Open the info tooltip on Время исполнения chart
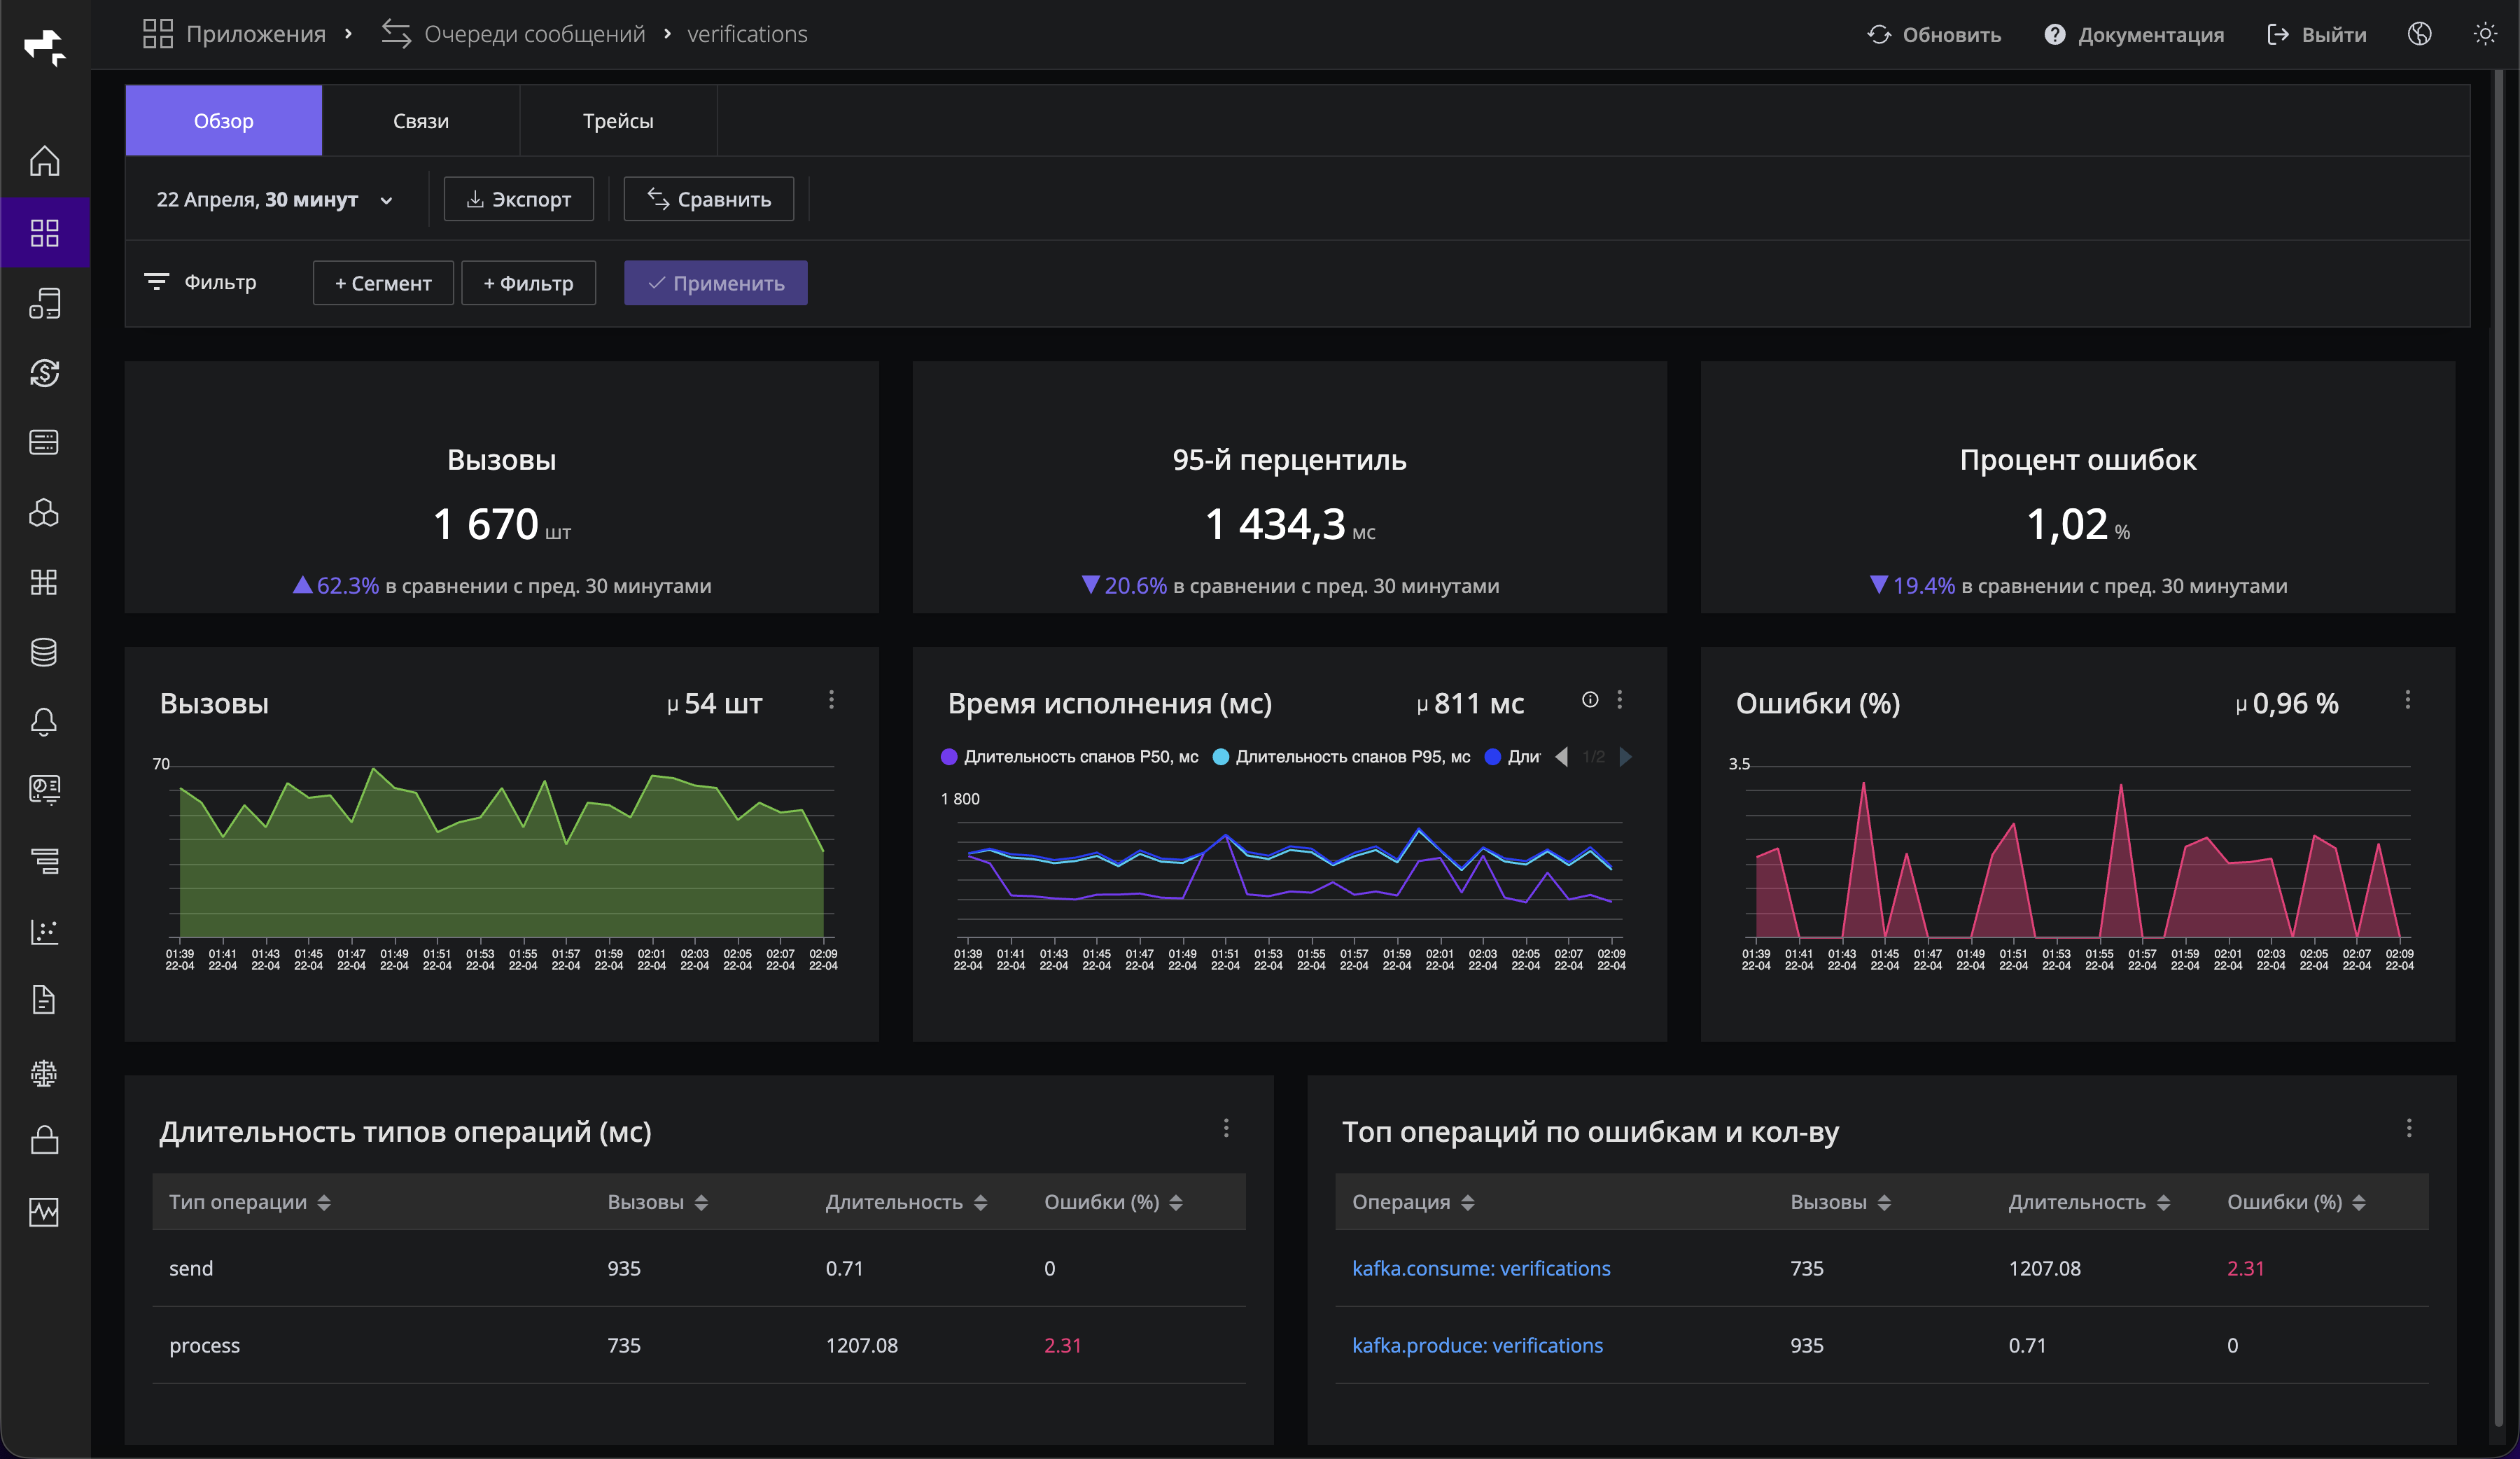The width and height of the screenshot is (2520, 1459). [1590, 700]
